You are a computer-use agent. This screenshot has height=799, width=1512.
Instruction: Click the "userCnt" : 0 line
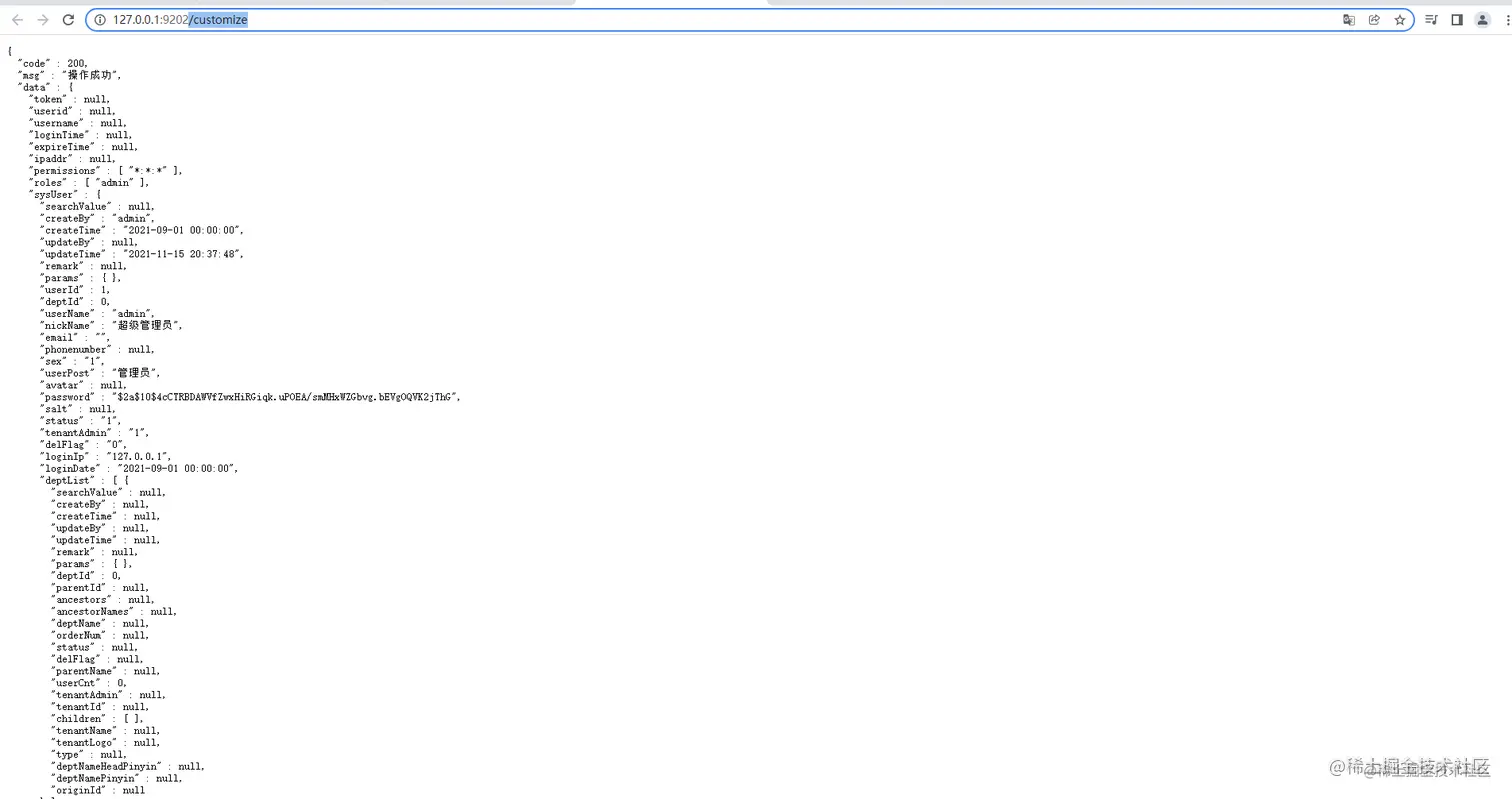click(x=89, y=683)
